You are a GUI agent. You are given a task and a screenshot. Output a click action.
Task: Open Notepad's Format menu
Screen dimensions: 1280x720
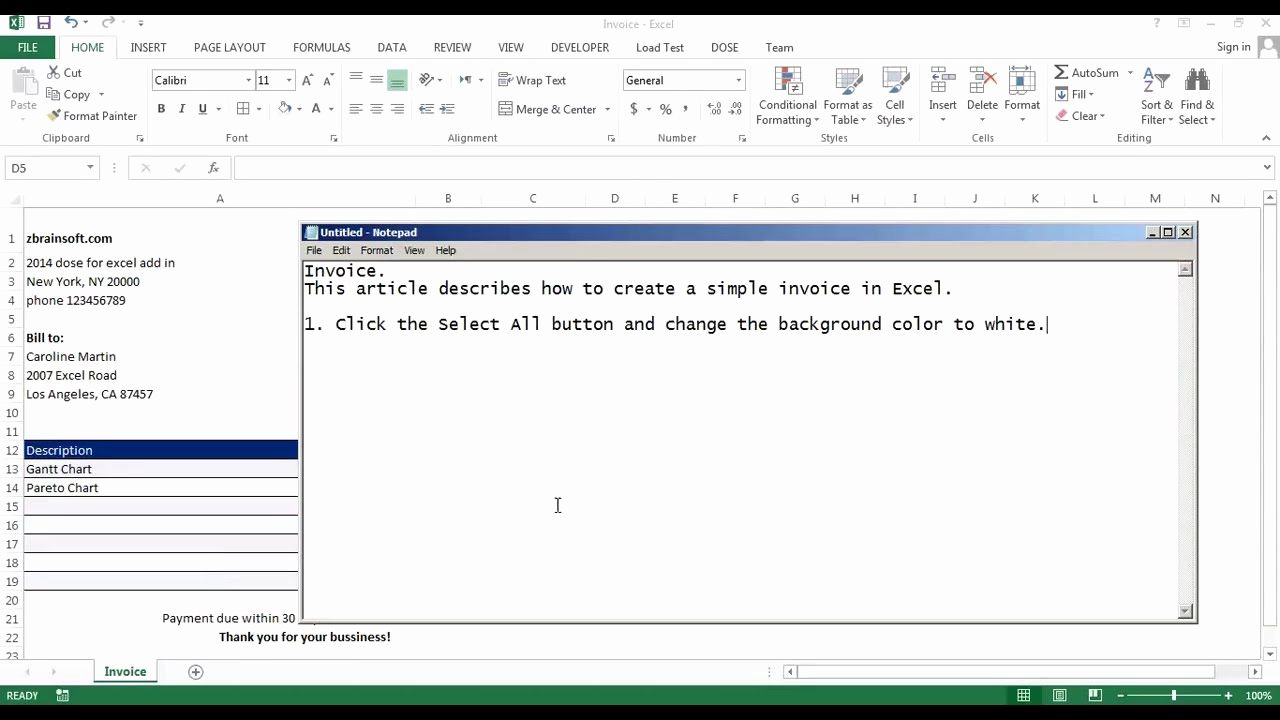[377, 250]
